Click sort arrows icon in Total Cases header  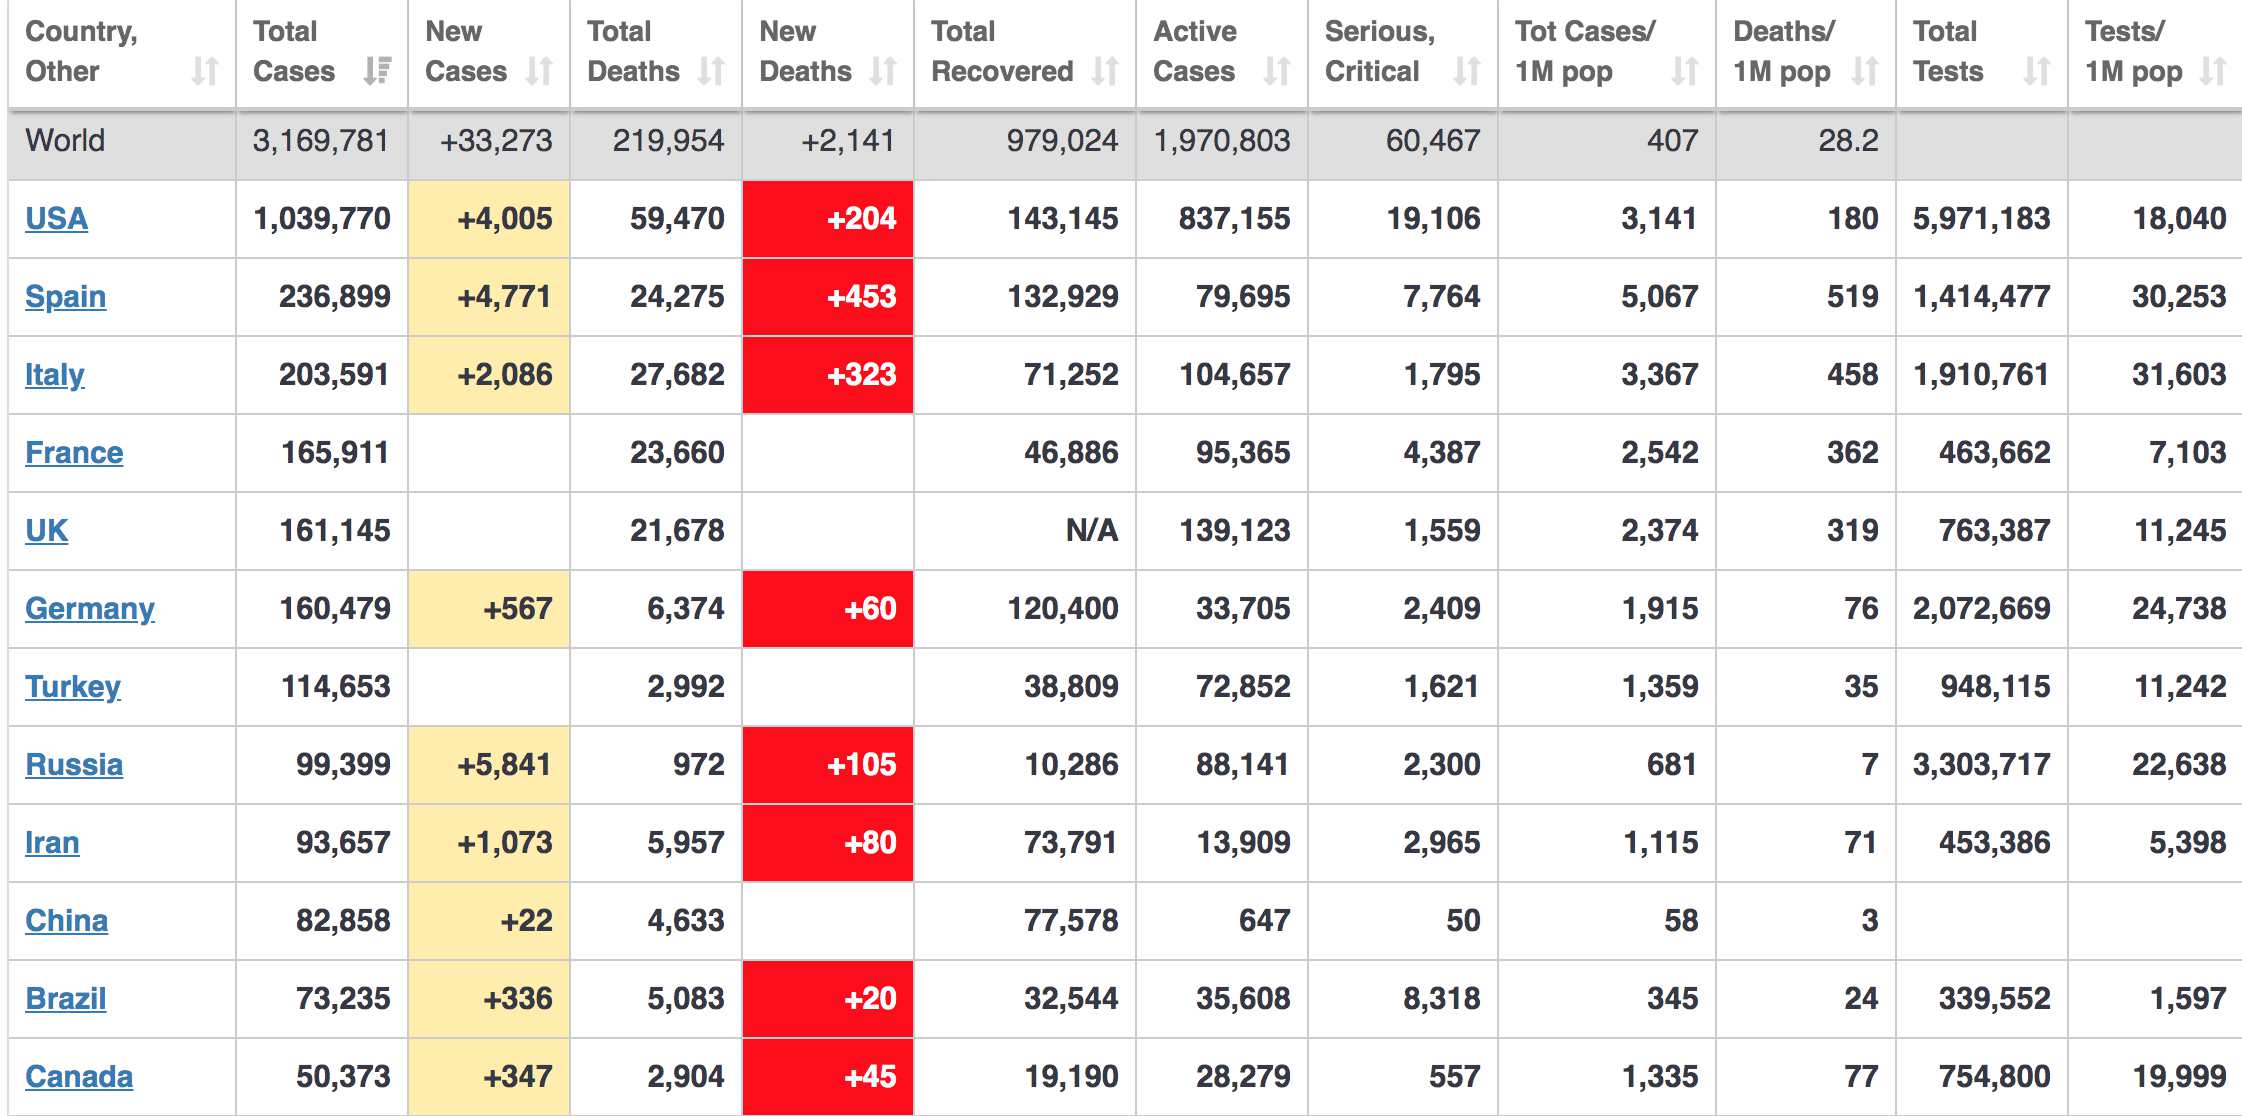pos(377,71)
